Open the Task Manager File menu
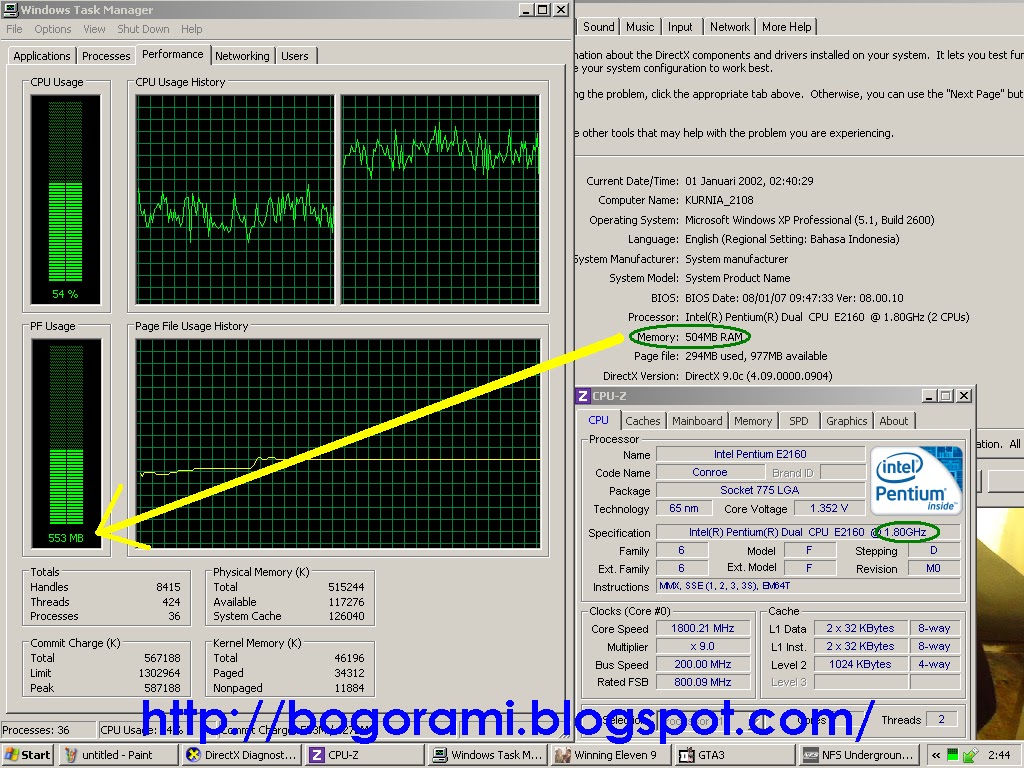 14,29
